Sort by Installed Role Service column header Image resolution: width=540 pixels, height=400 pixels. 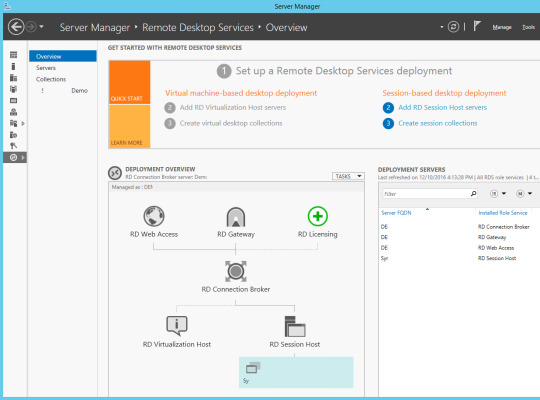[x=503, y=213]
